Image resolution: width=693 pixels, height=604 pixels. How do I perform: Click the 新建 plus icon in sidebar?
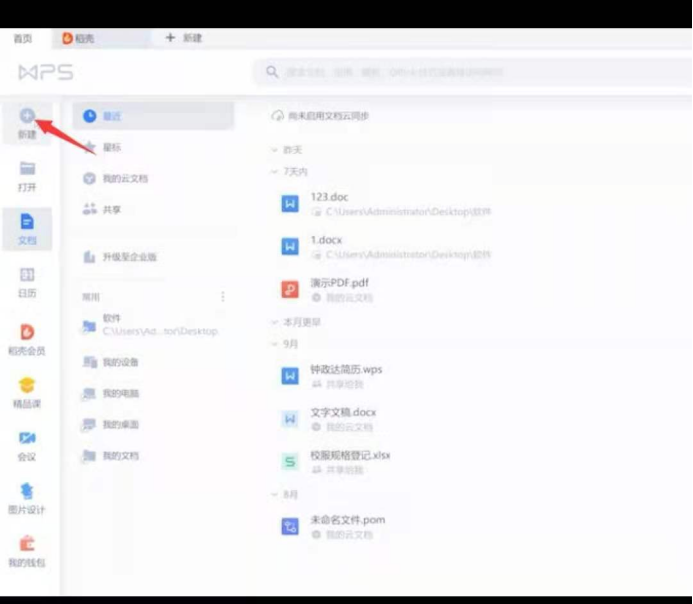(x=27, y=116)
